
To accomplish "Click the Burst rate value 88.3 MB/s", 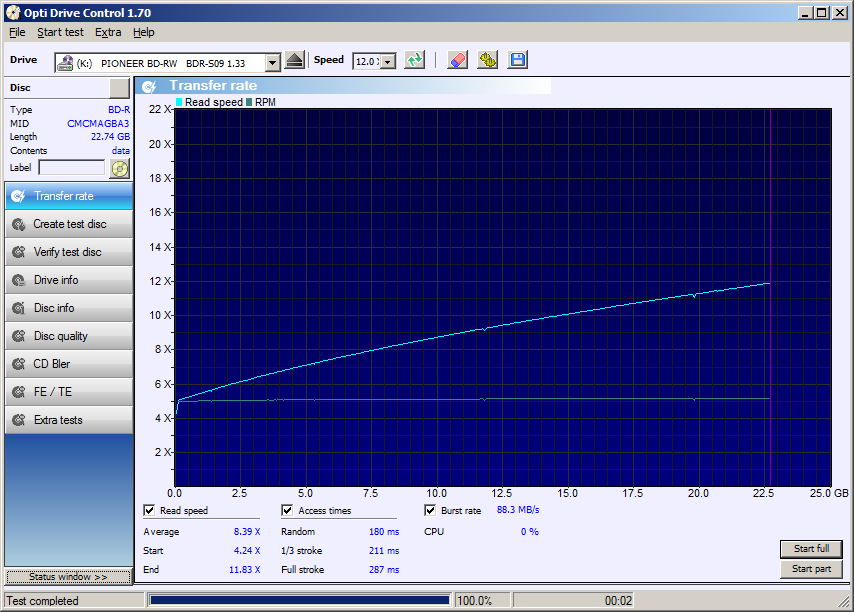I will click(518, 510).
